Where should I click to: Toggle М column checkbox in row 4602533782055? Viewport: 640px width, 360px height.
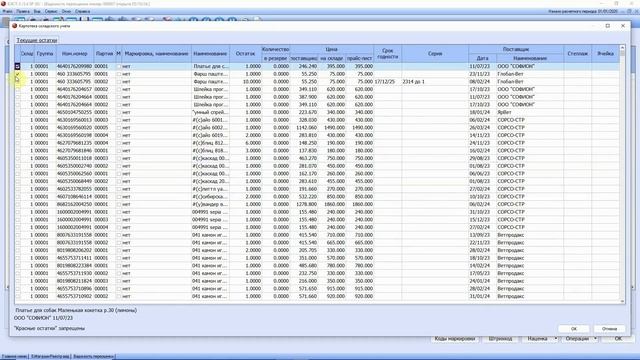tap(119, 189)
